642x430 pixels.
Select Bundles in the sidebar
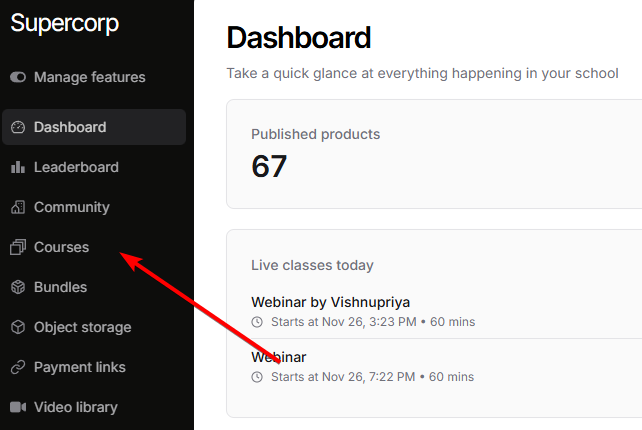[x=60, y=287]
